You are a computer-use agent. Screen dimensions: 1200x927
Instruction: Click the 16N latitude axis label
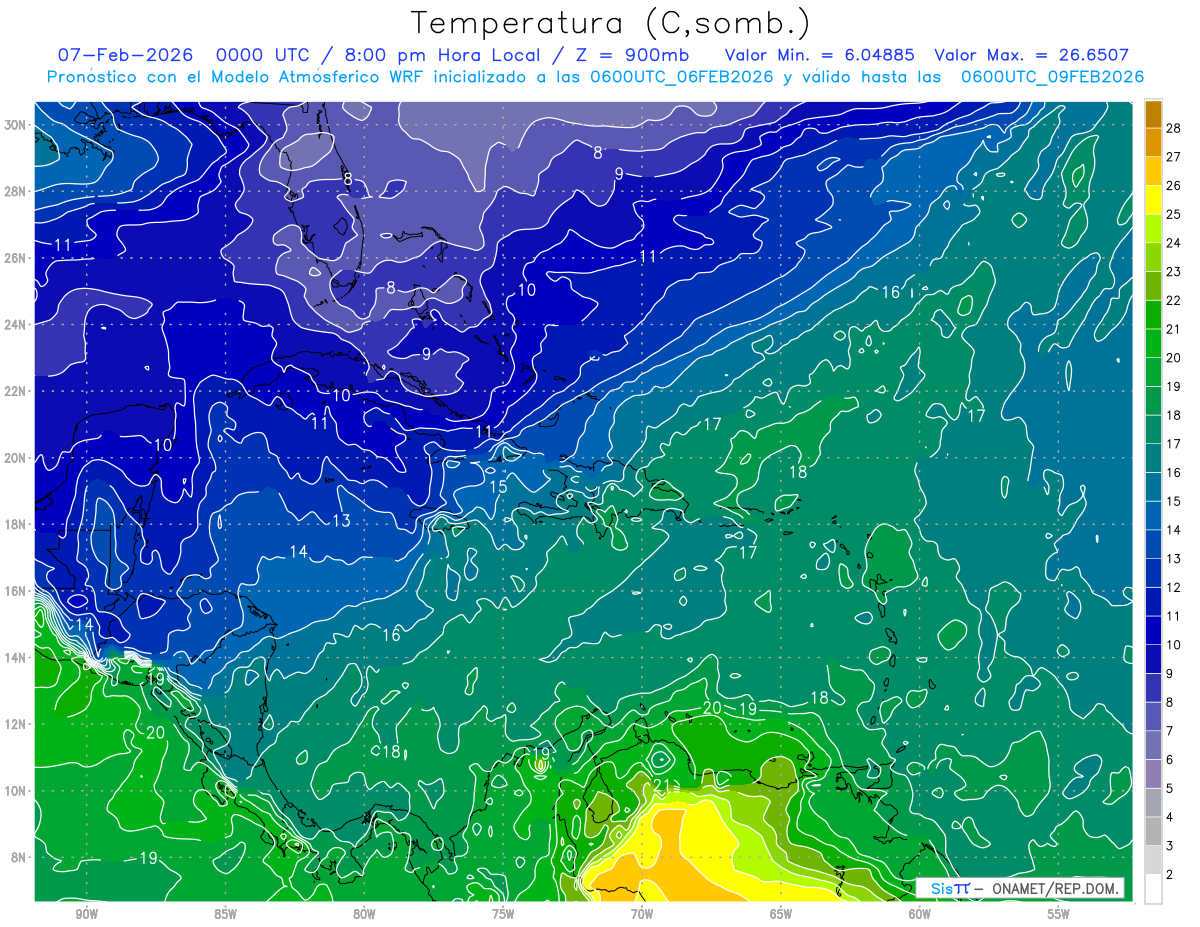(15, 591)
